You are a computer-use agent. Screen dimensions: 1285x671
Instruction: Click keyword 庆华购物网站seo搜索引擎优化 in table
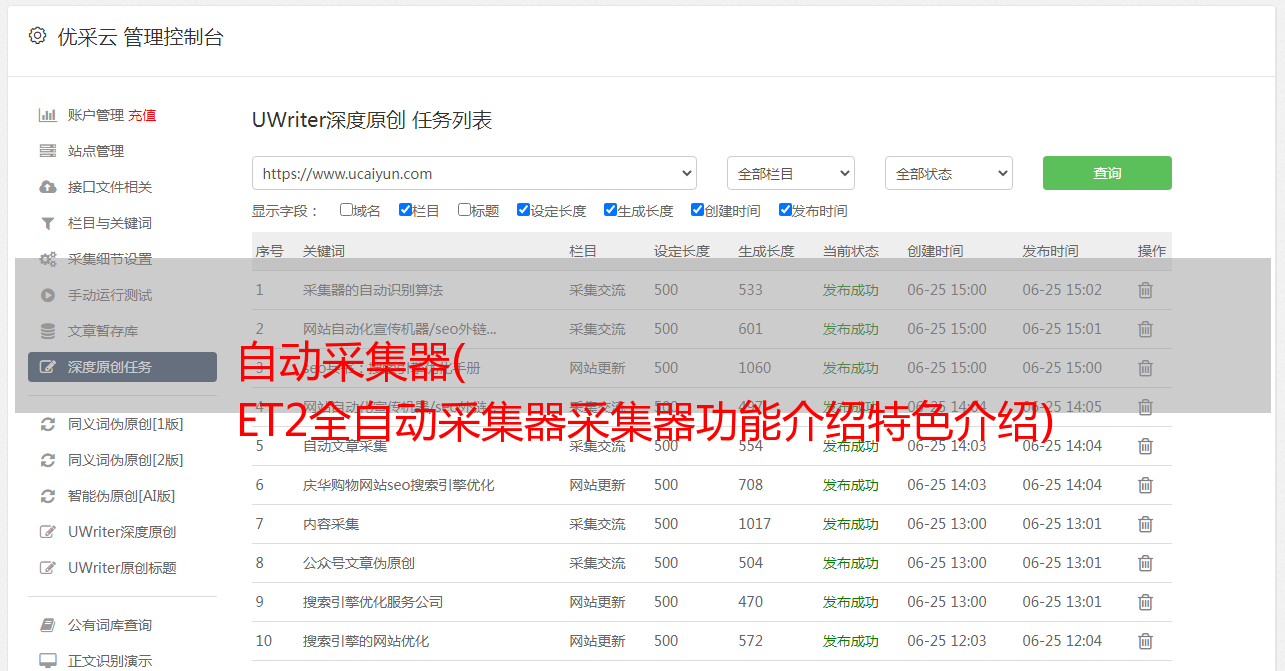(398, 485)
